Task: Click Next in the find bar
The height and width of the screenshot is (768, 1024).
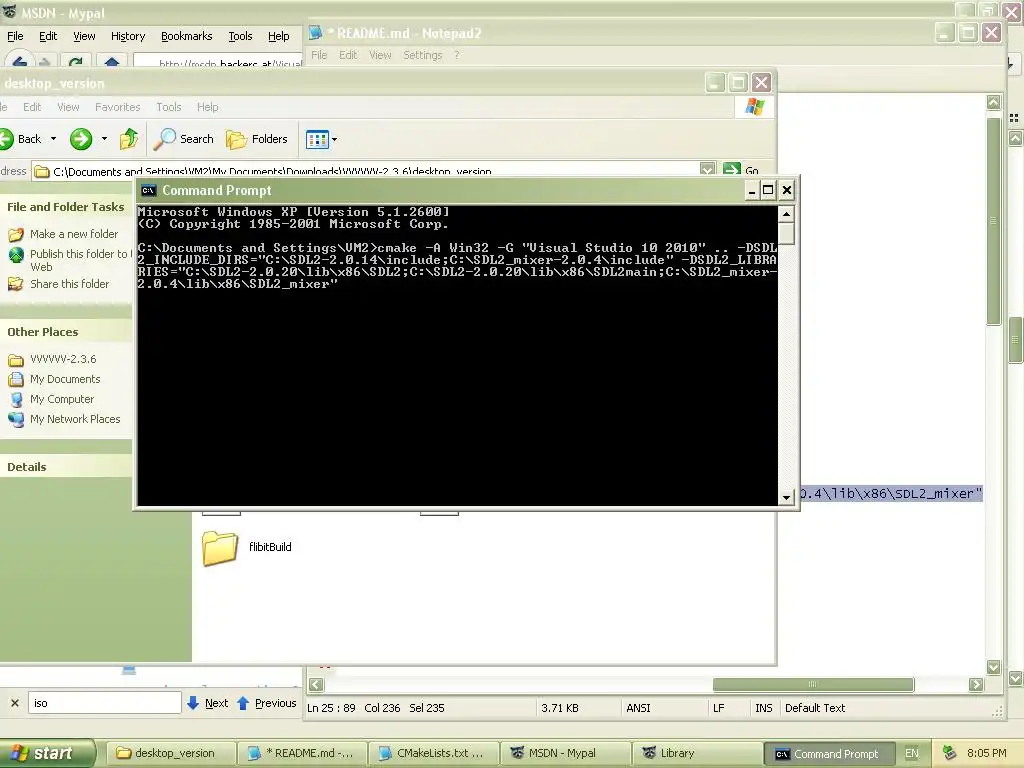Action: pyautogui.click(x=208, y=703)
